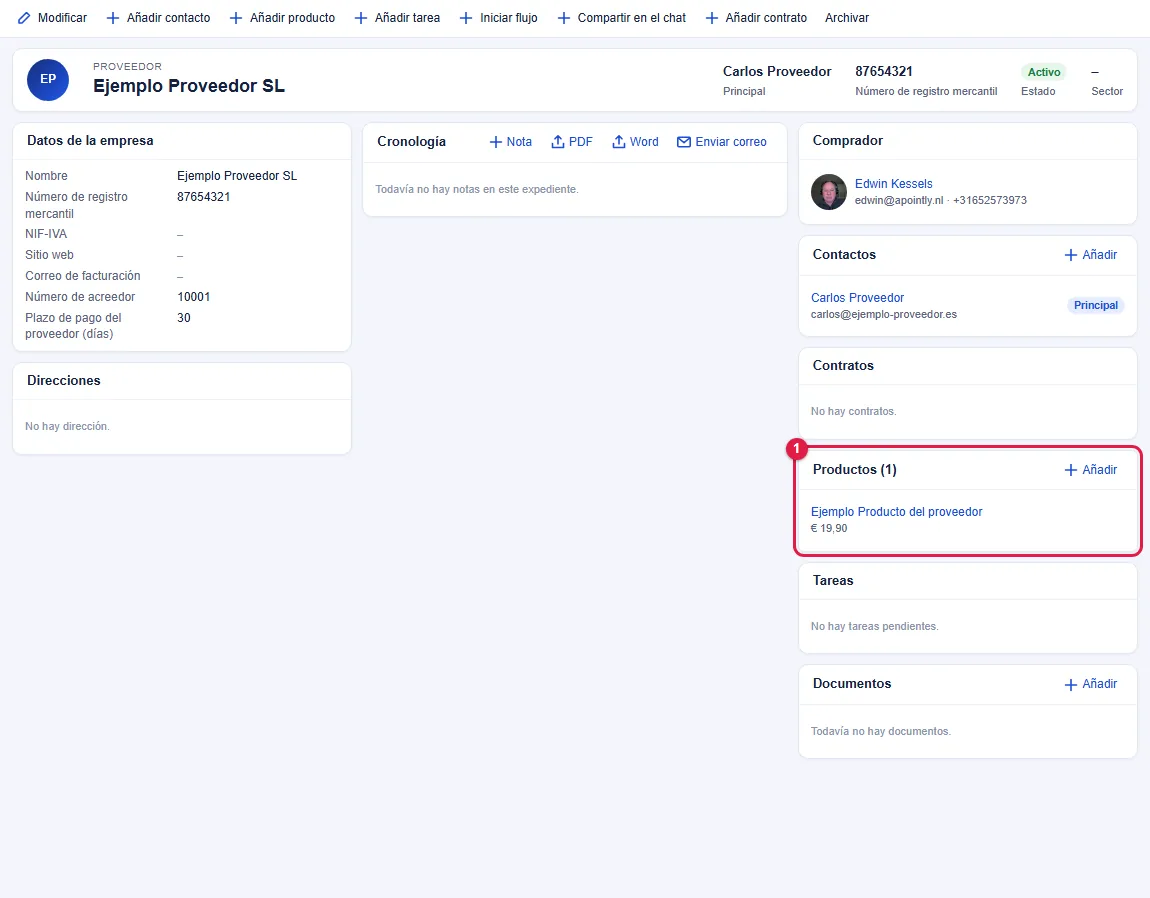Click Añadir in the Documentos panel

(1091, 684)
